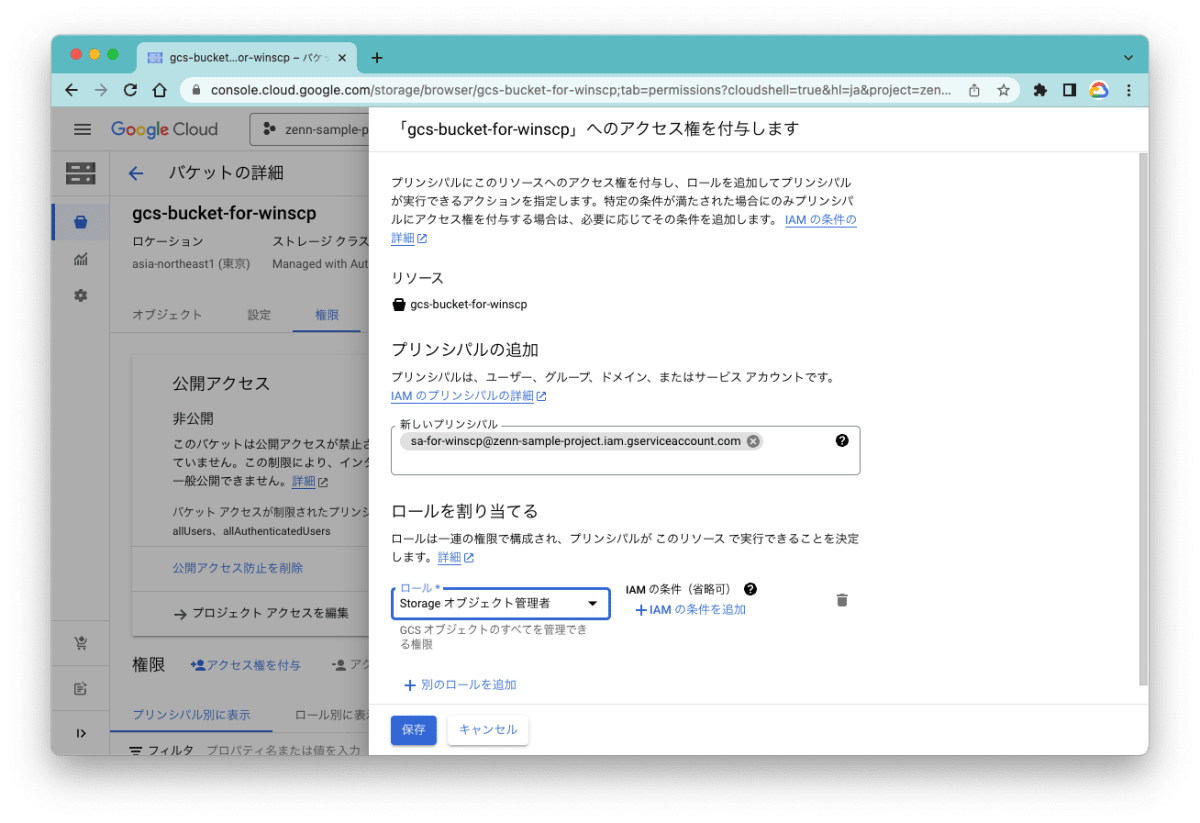Open the browser home page
The image size is (1200, 823).
[159, 90]
